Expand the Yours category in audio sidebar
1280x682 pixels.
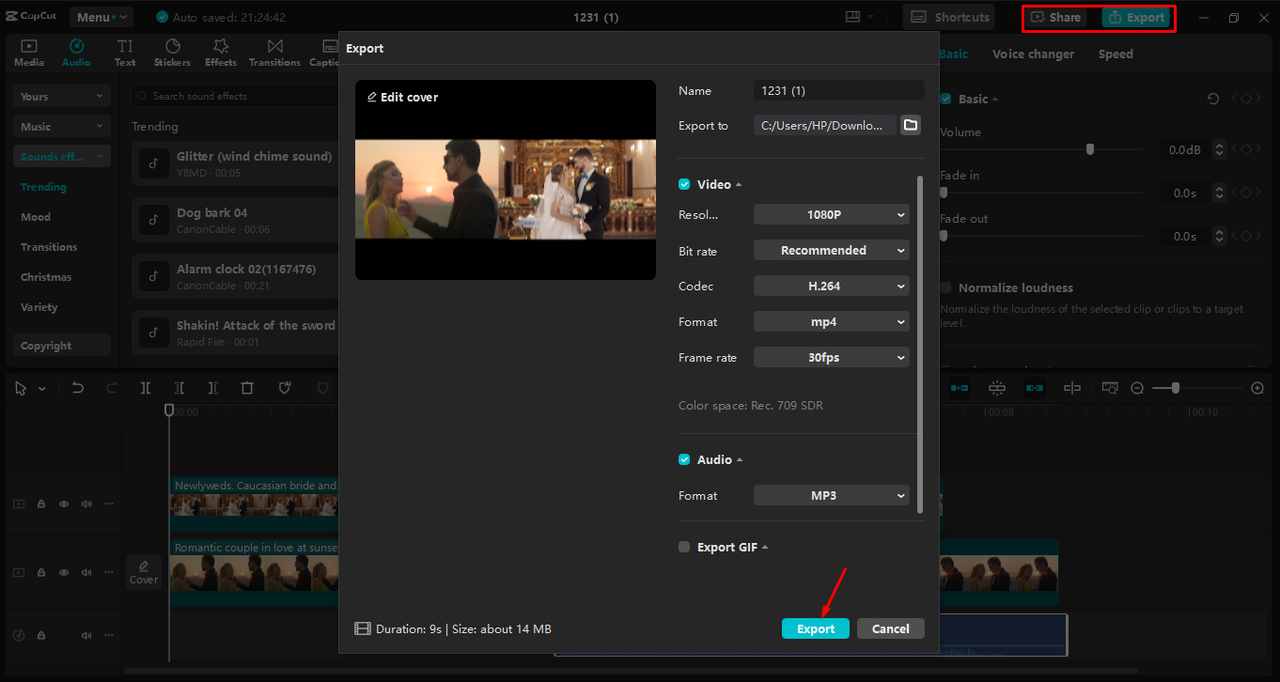click(x=62, y=97)
